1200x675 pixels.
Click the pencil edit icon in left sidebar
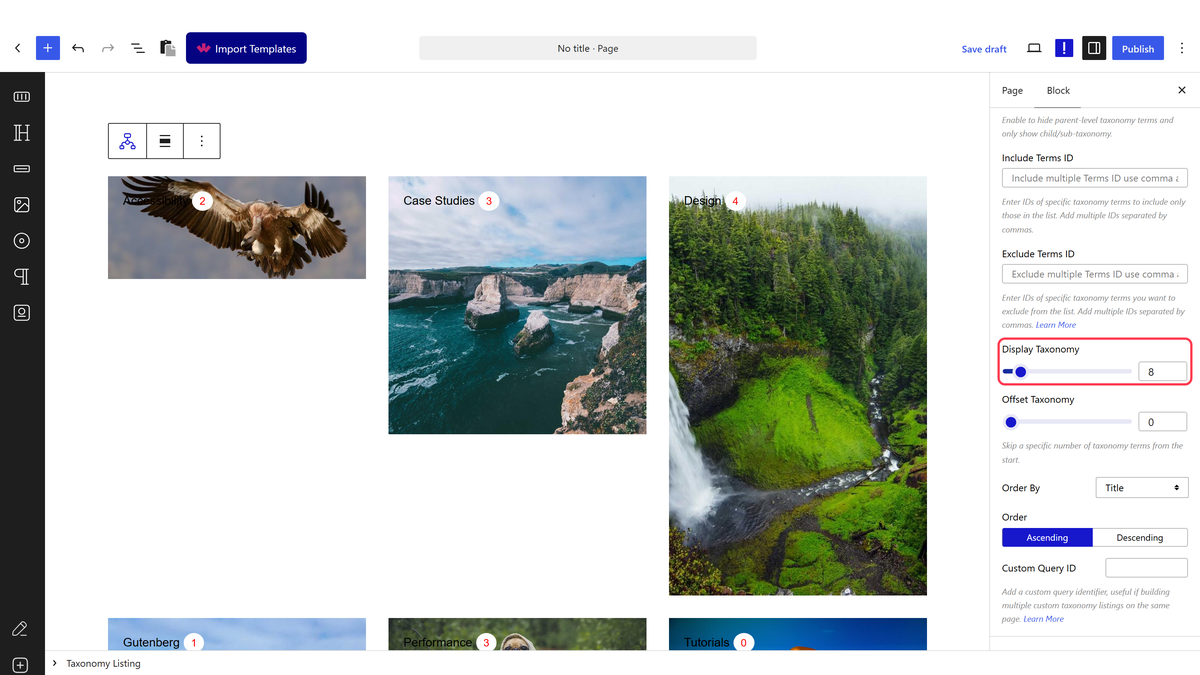20,629
